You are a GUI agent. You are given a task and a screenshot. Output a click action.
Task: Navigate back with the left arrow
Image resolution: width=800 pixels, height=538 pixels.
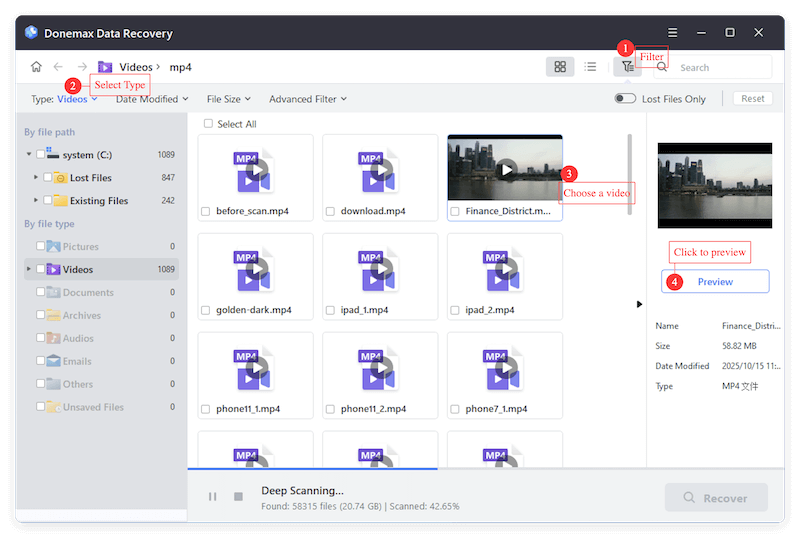[58, 67]
